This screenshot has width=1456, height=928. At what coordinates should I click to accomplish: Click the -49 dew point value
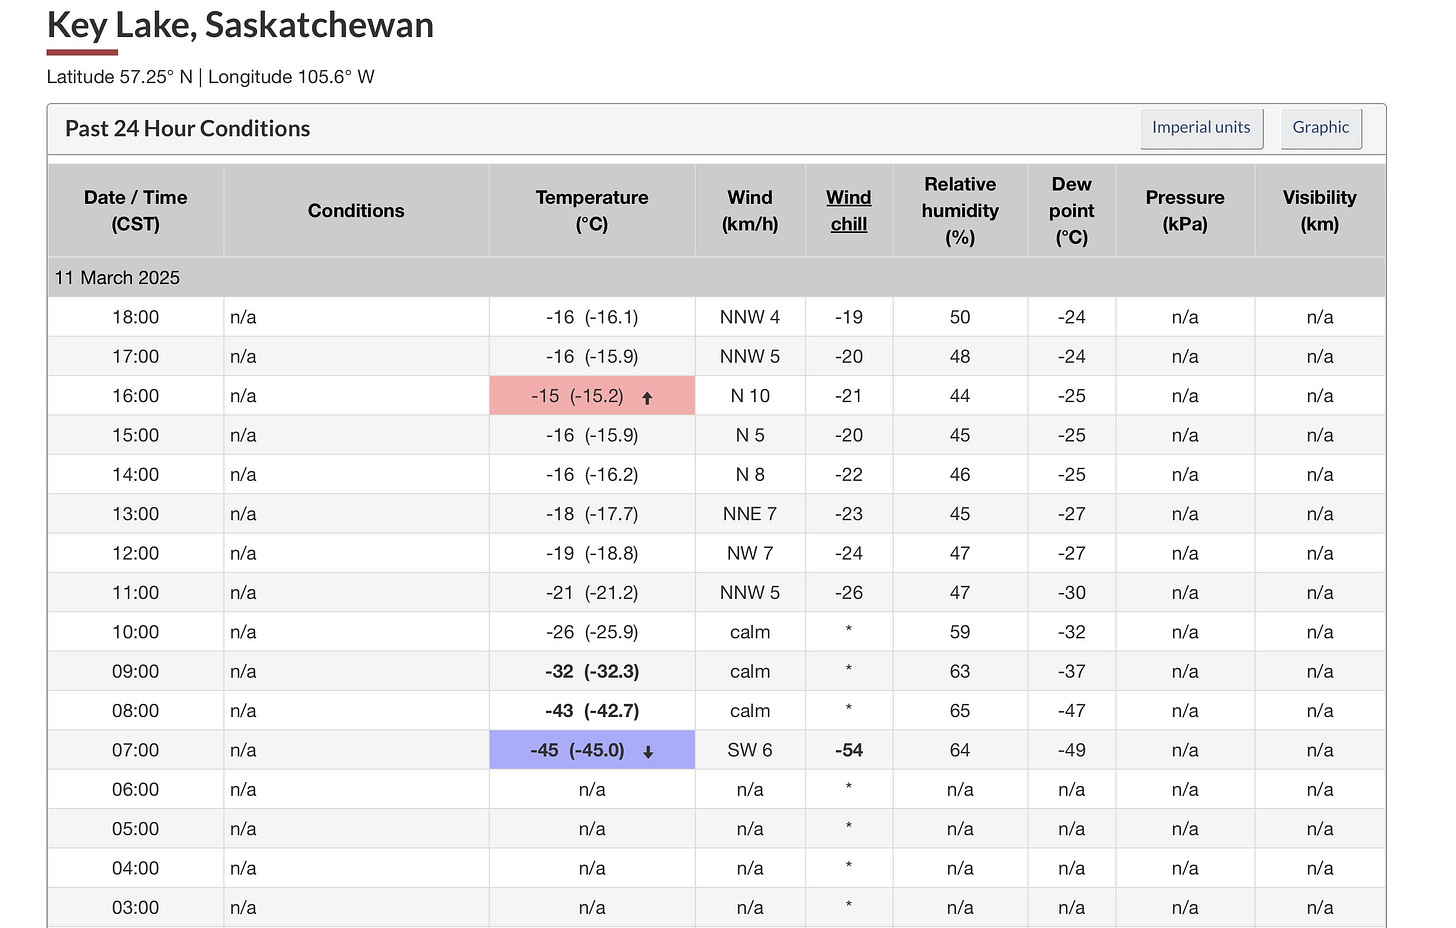(x=1072, y=750)
